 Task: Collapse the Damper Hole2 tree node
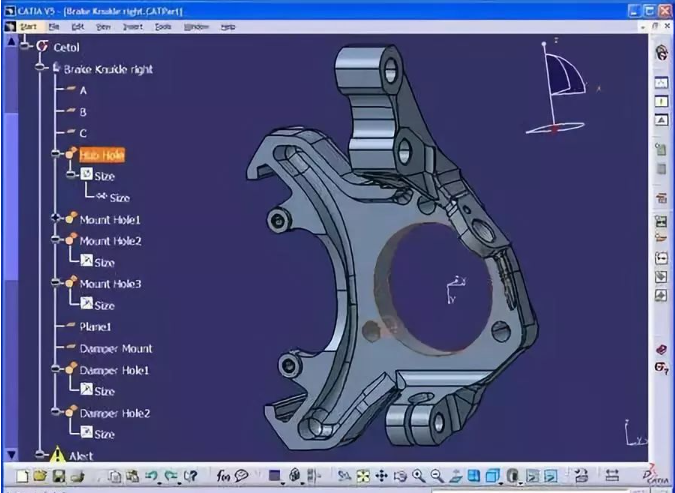56,411
